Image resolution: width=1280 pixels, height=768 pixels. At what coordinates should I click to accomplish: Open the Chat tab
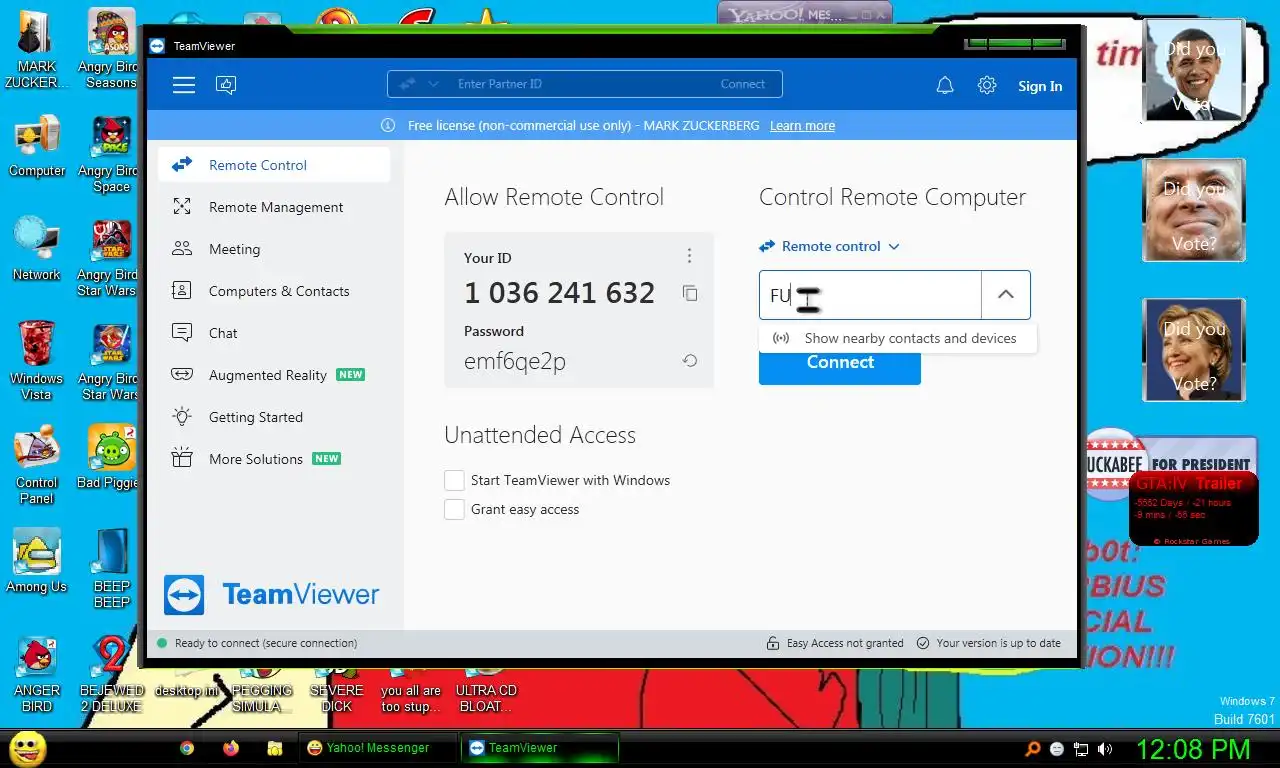(274, 333)
